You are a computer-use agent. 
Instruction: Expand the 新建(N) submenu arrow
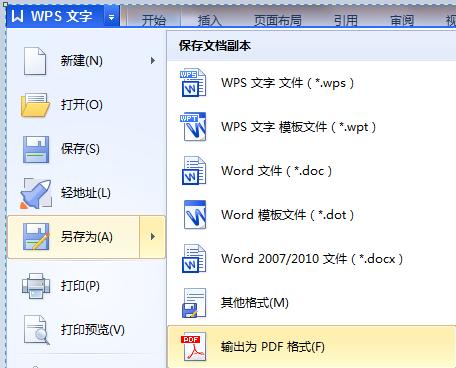(x=153, y=61)
